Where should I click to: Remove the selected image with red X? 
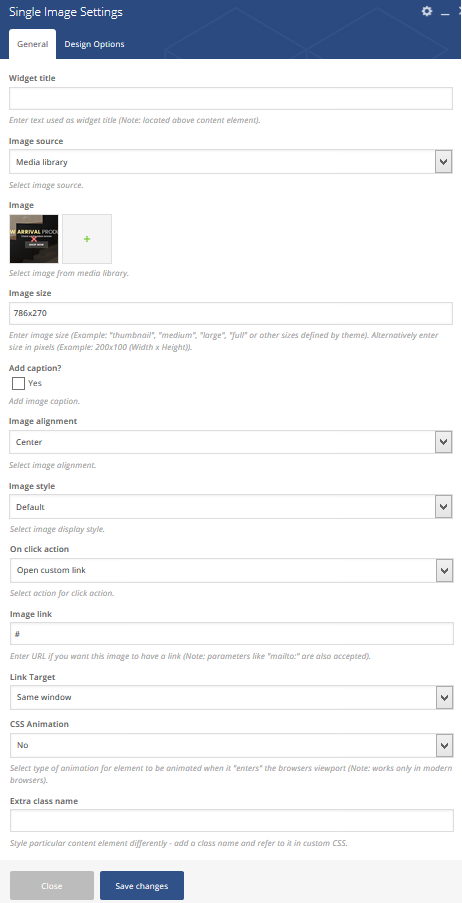[34, 238]
